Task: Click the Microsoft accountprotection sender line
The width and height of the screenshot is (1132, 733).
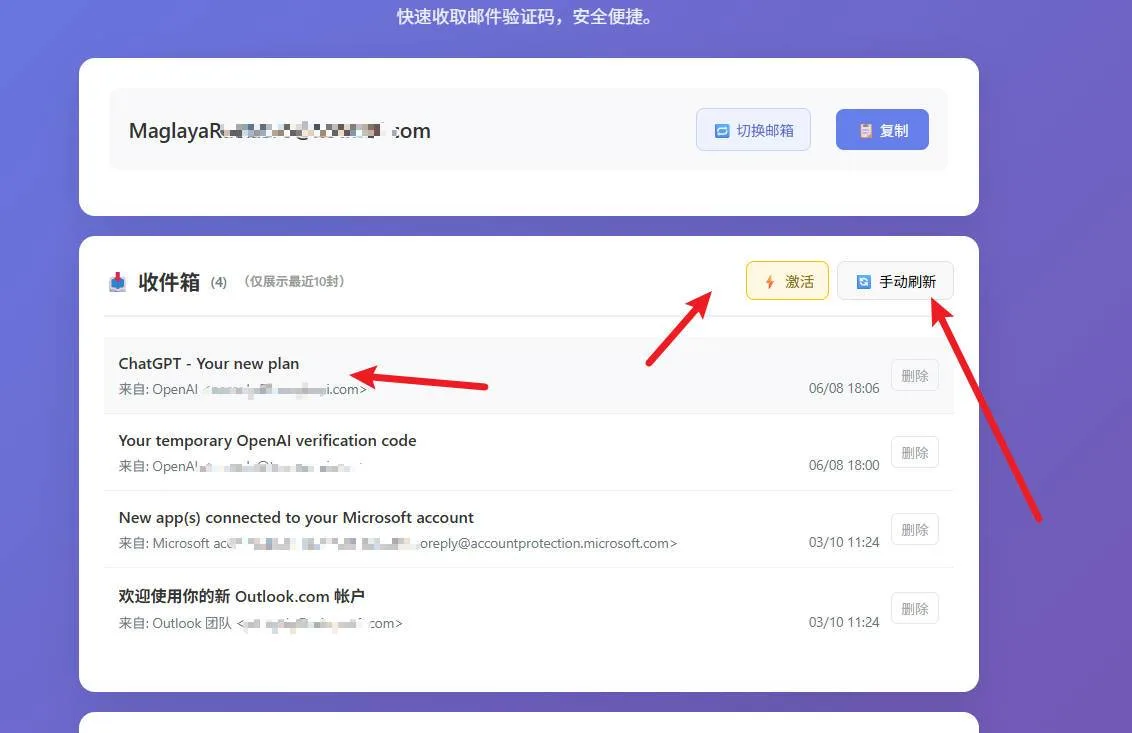Action: (398, 543)
